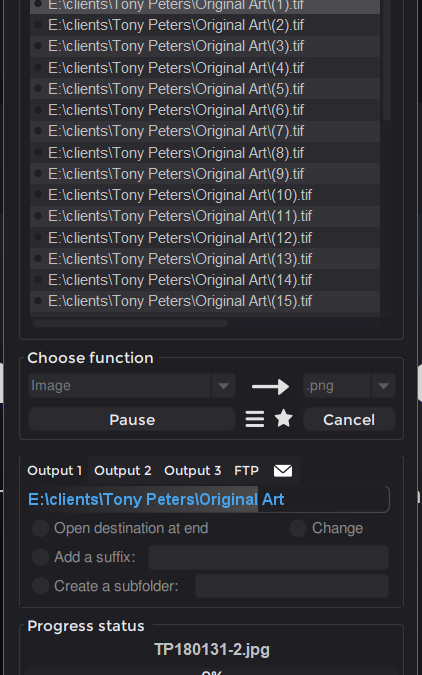This screenshot has width=422, height=675.
Task: Pause the conversion process
Action: [x=132, y=419]
